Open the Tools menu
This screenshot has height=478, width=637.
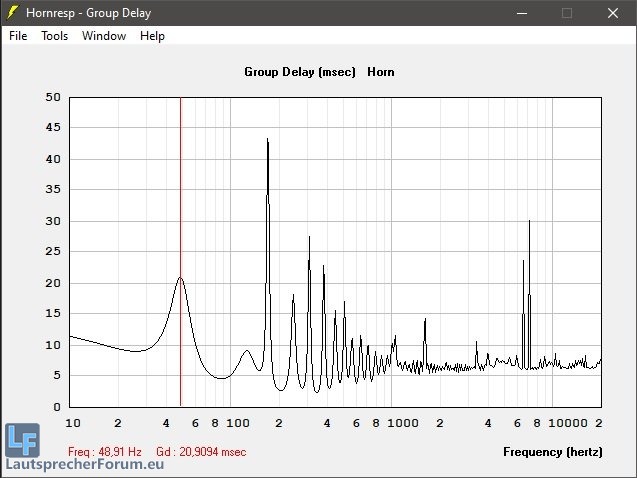pyautogui.click(x=54, y=36)
